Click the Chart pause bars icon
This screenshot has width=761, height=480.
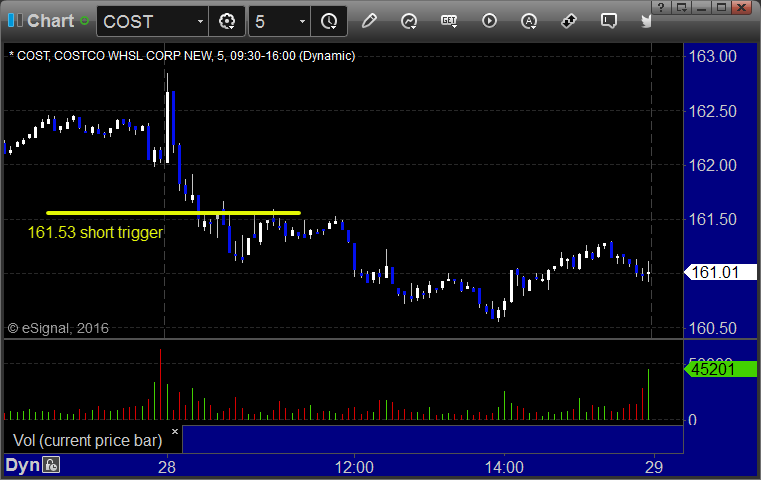click(15, 21)
